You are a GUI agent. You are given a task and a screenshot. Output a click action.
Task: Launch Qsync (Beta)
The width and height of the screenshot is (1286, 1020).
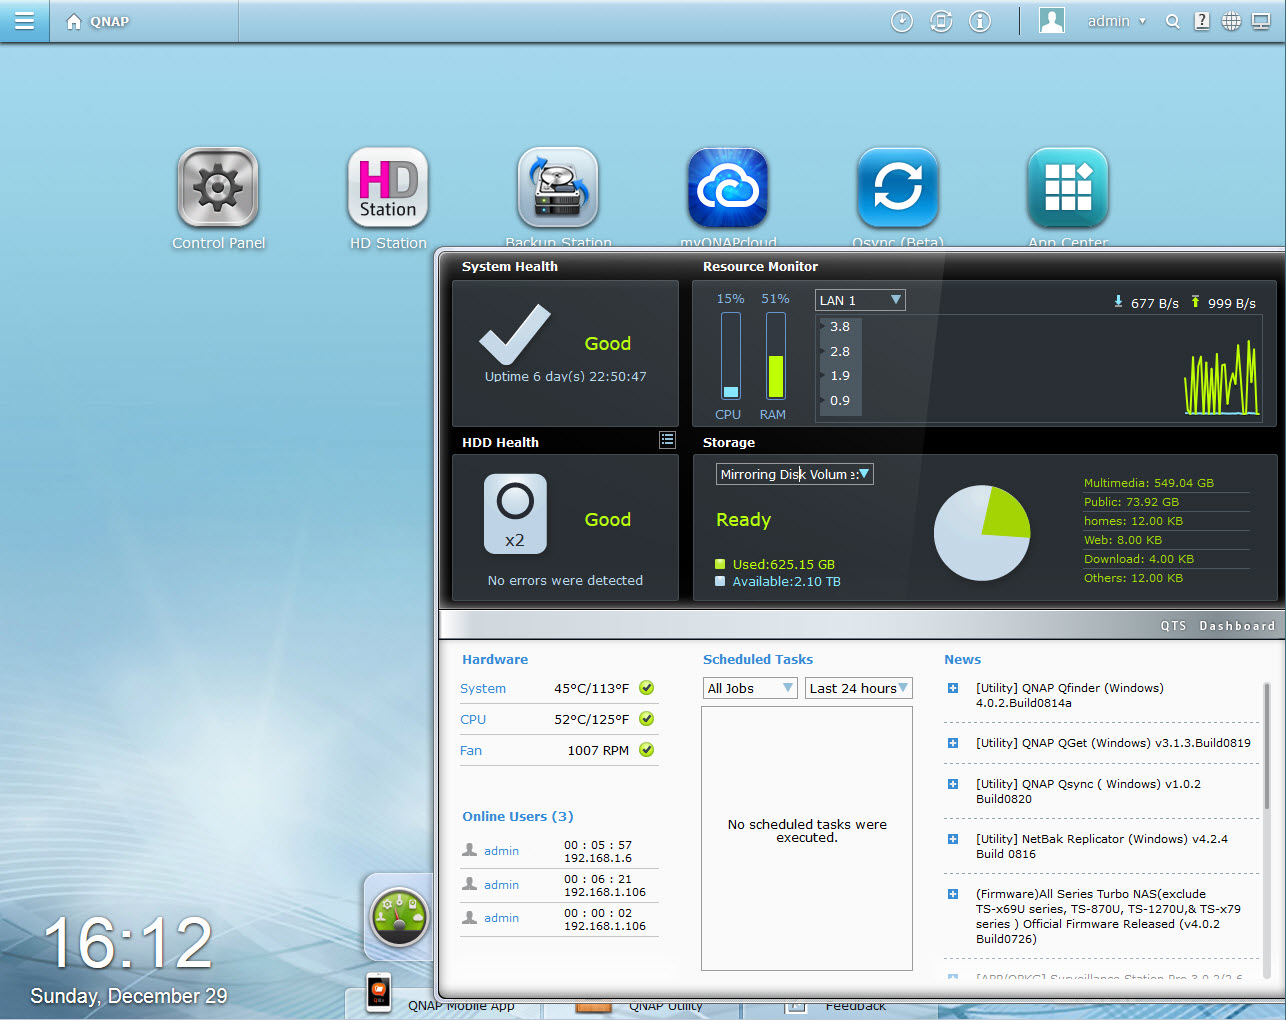898,187
